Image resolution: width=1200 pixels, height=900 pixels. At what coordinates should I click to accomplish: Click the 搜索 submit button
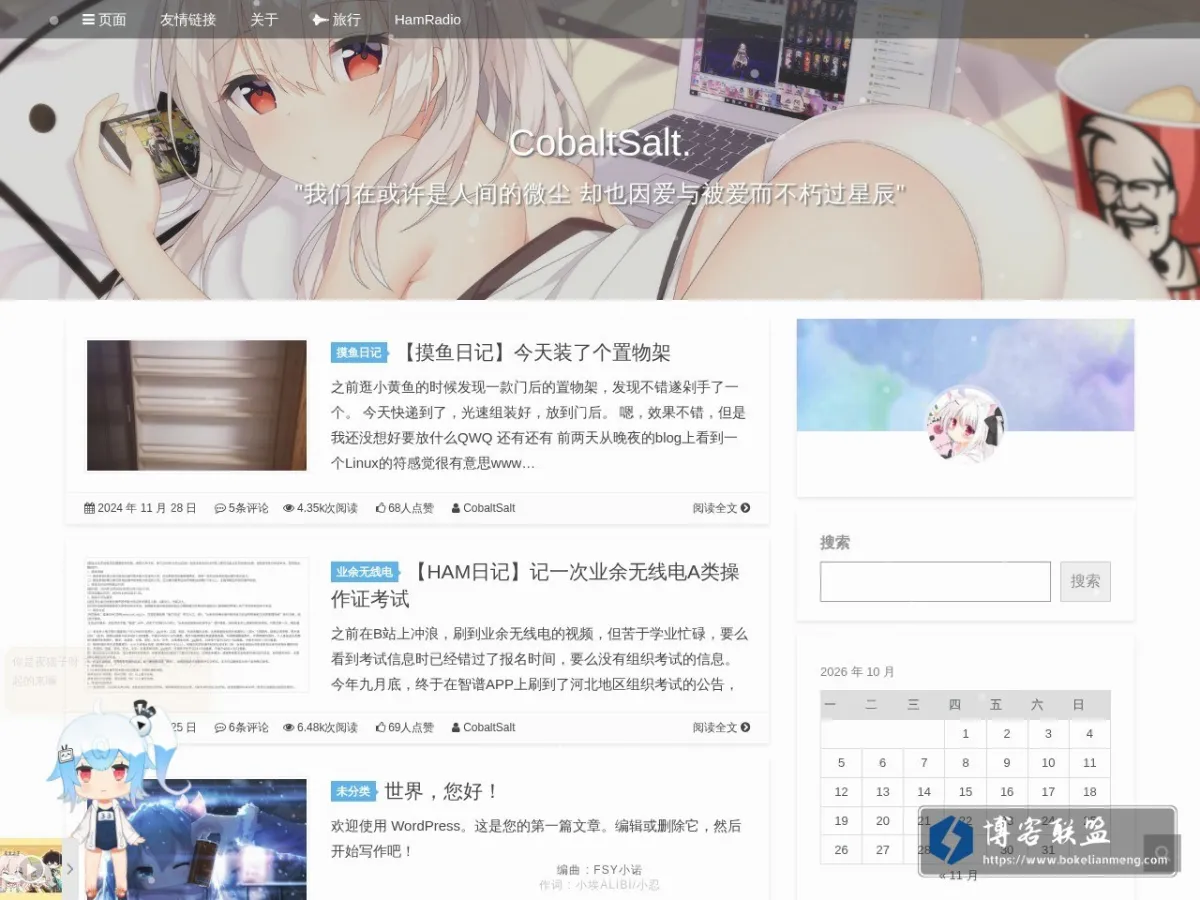tap(1085, 581)
